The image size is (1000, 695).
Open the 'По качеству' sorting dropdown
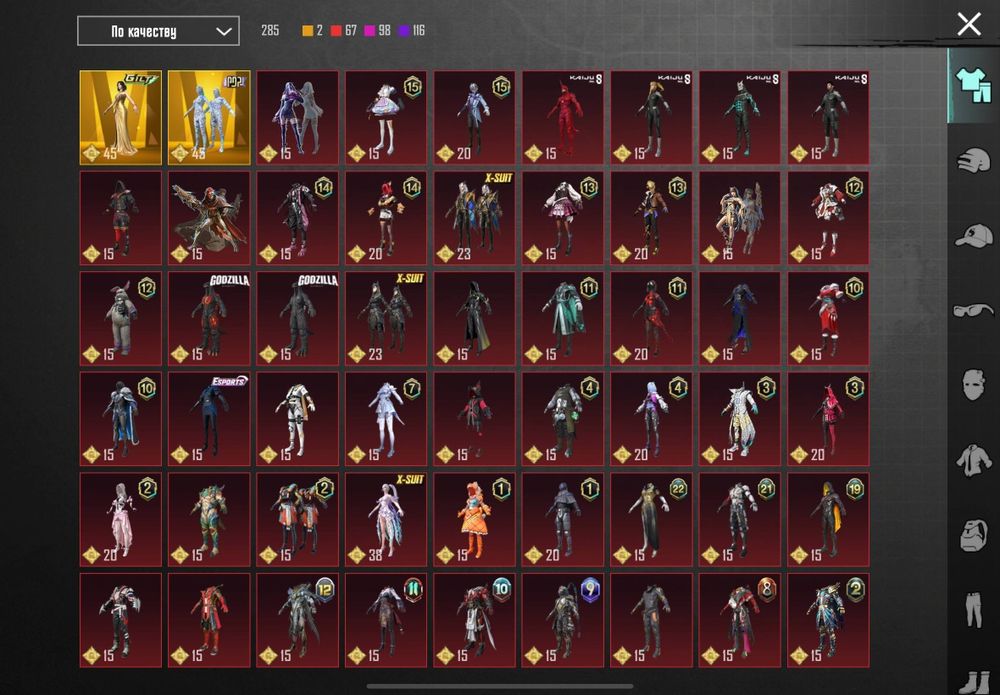pos(158,31)
